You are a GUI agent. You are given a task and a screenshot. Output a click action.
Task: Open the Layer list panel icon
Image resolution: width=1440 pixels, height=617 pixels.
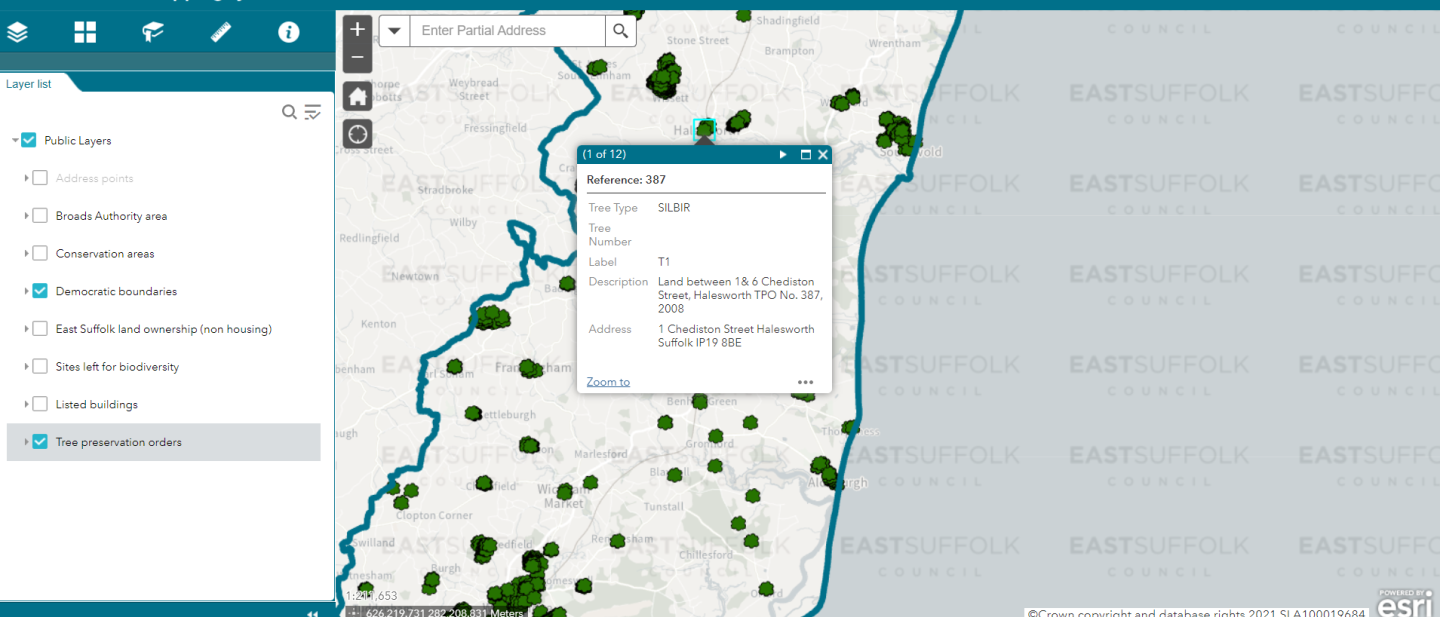(x=17, y=31)
